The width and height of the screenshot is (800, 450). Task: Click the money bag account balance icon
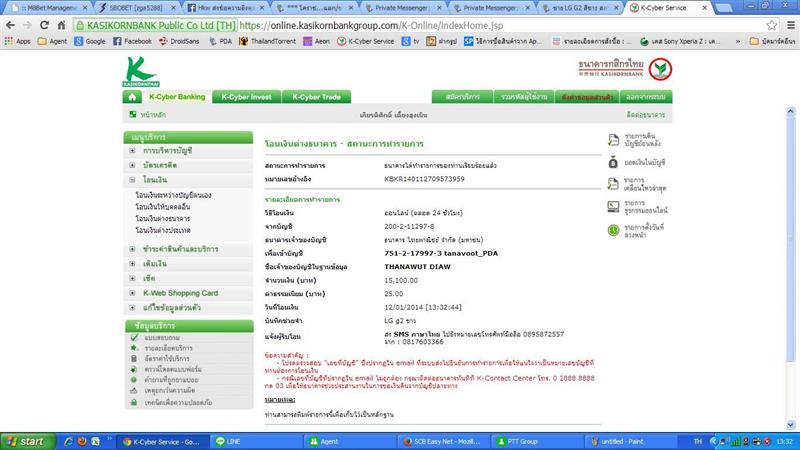tap(613, 162)
